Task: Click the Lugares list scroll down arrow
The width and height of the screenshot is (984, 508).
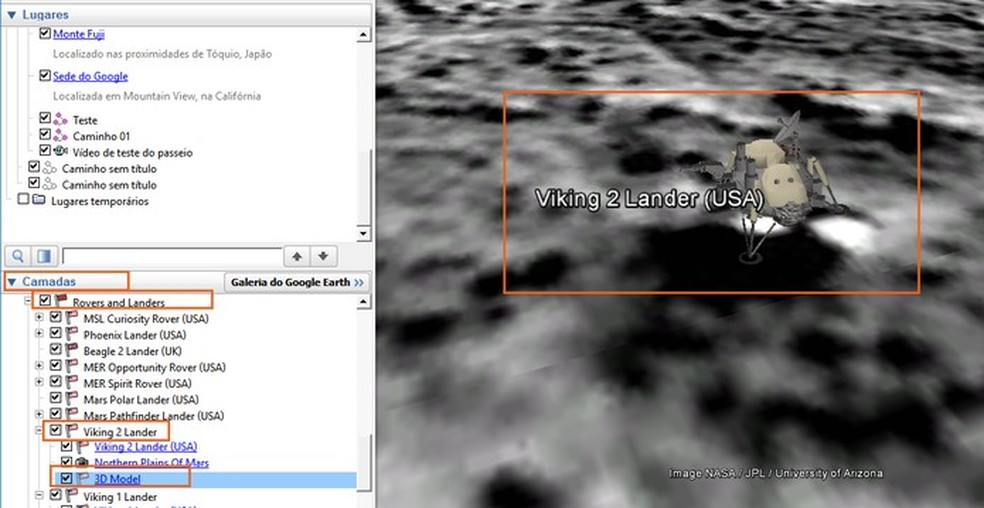Action: click(x=363, y=233)
